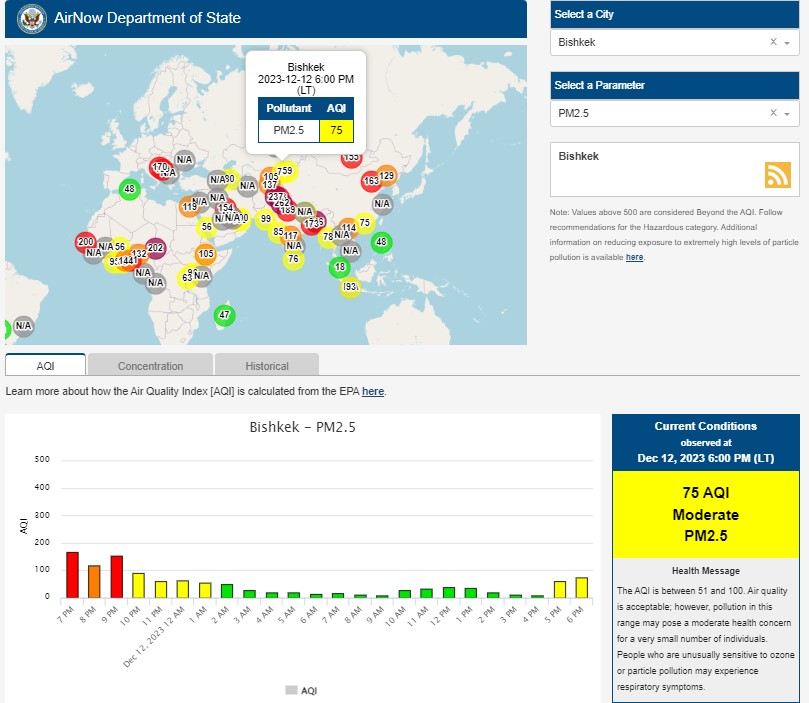Open the EPA AQI calculation 'here' link
The width and height of the screenshot is (809, 703).
coord(373,391)
